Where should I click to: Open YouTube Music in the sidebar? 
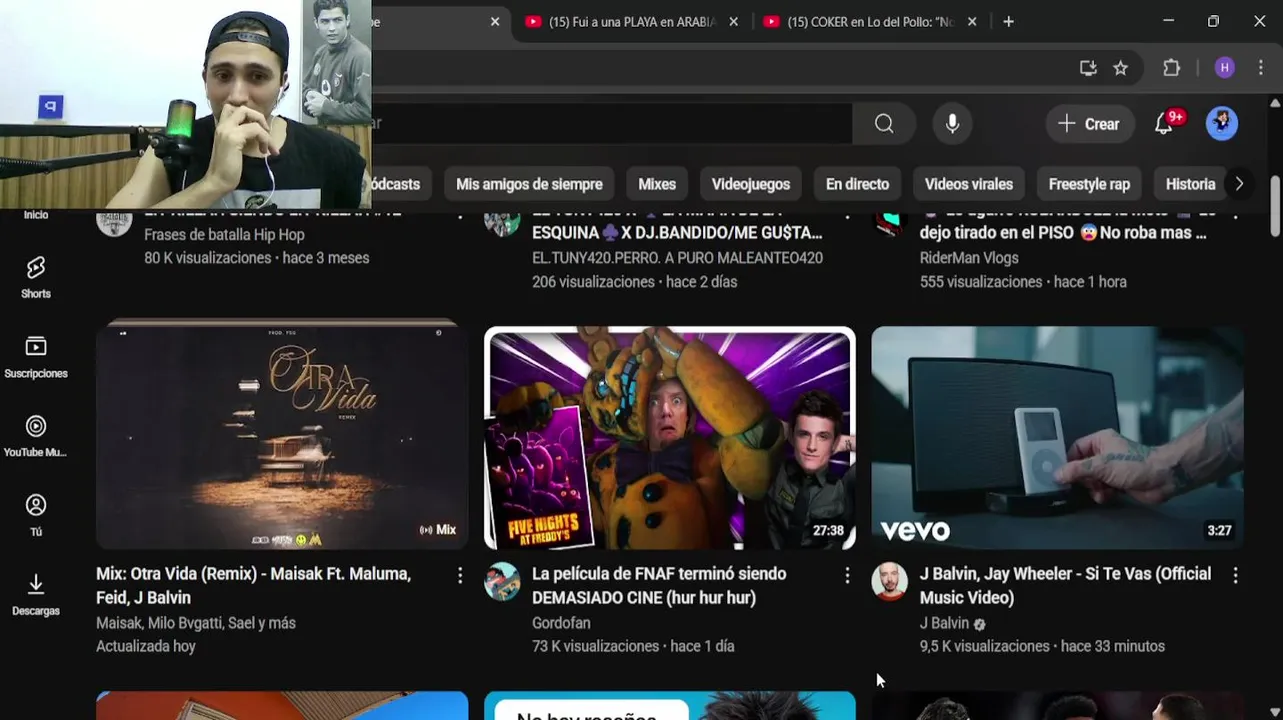pos(36,436)
